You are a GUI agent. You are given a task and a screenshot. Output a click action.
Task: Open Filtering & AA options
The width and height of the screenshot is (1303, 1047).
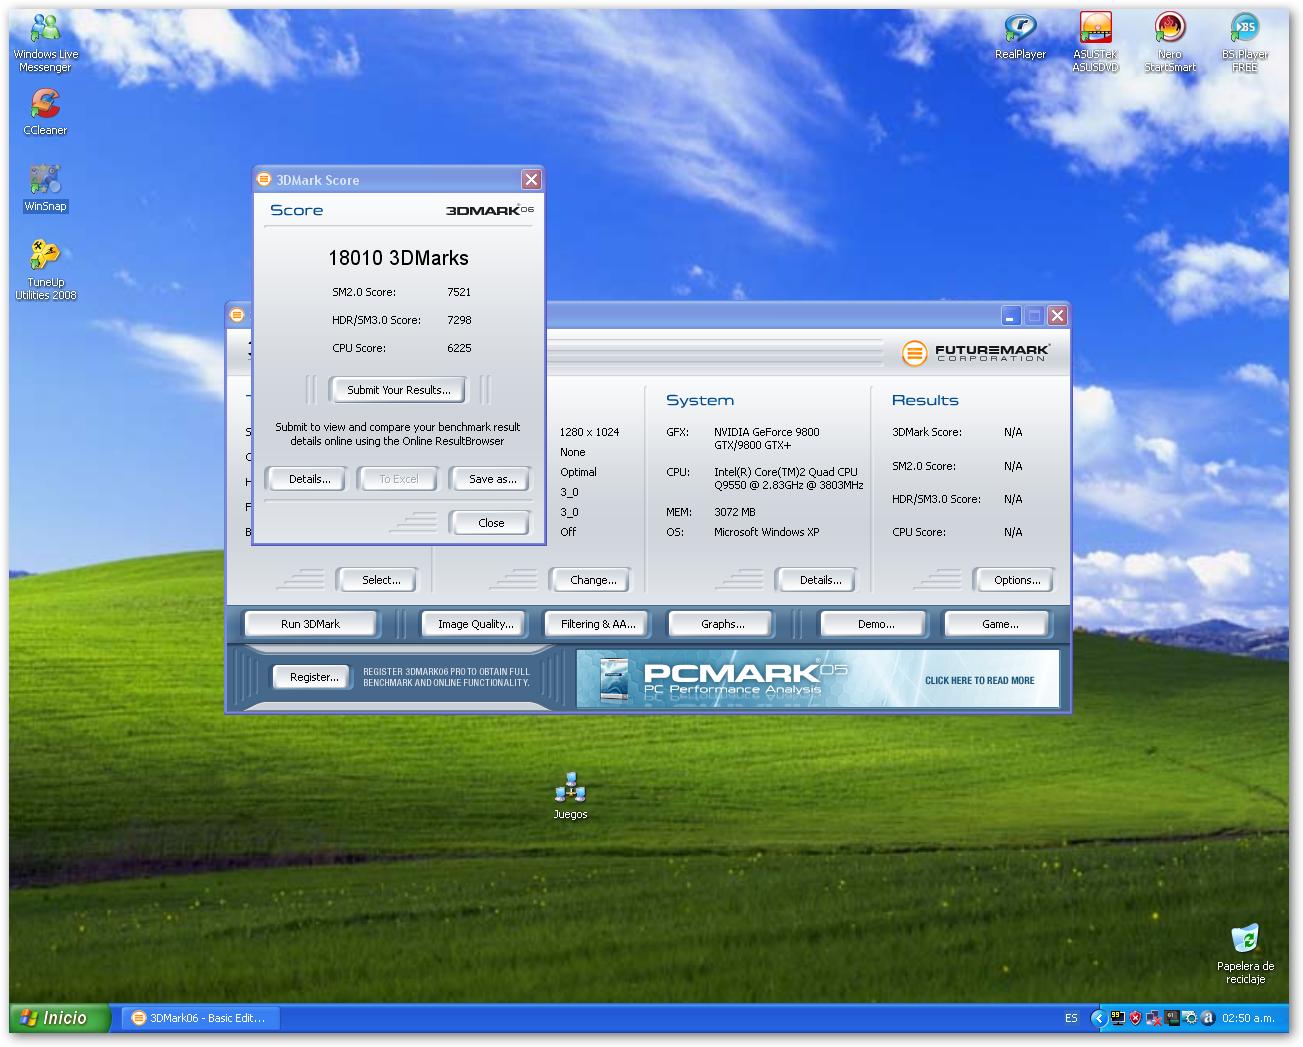597,624
